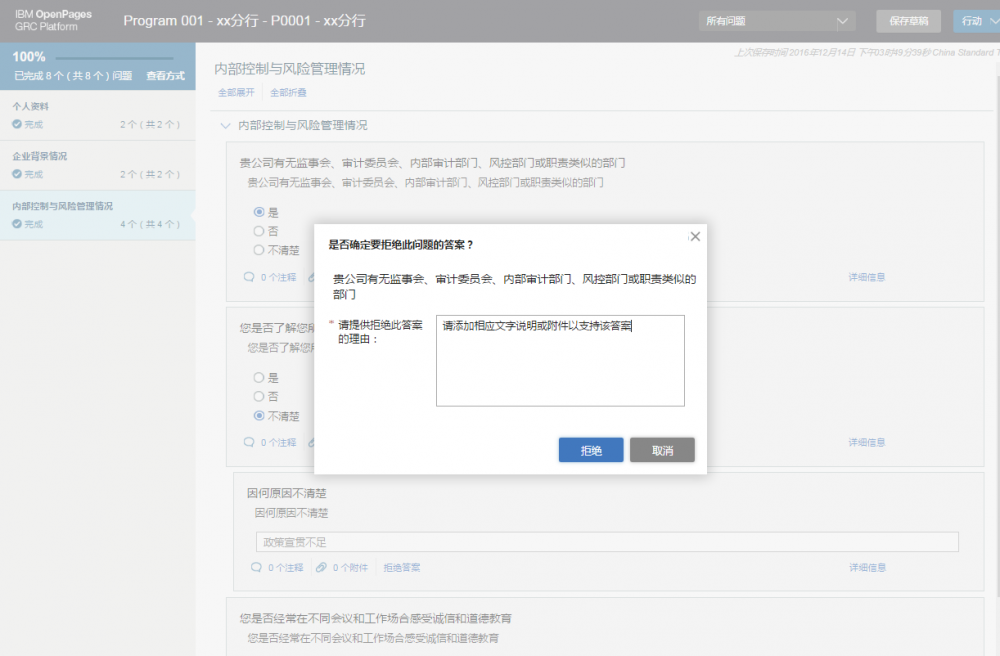Click comment bubble icon in 因何原因不清楚 section
Image resolution: width=1000 pixels, height=656 pixels.
point(258,566)
